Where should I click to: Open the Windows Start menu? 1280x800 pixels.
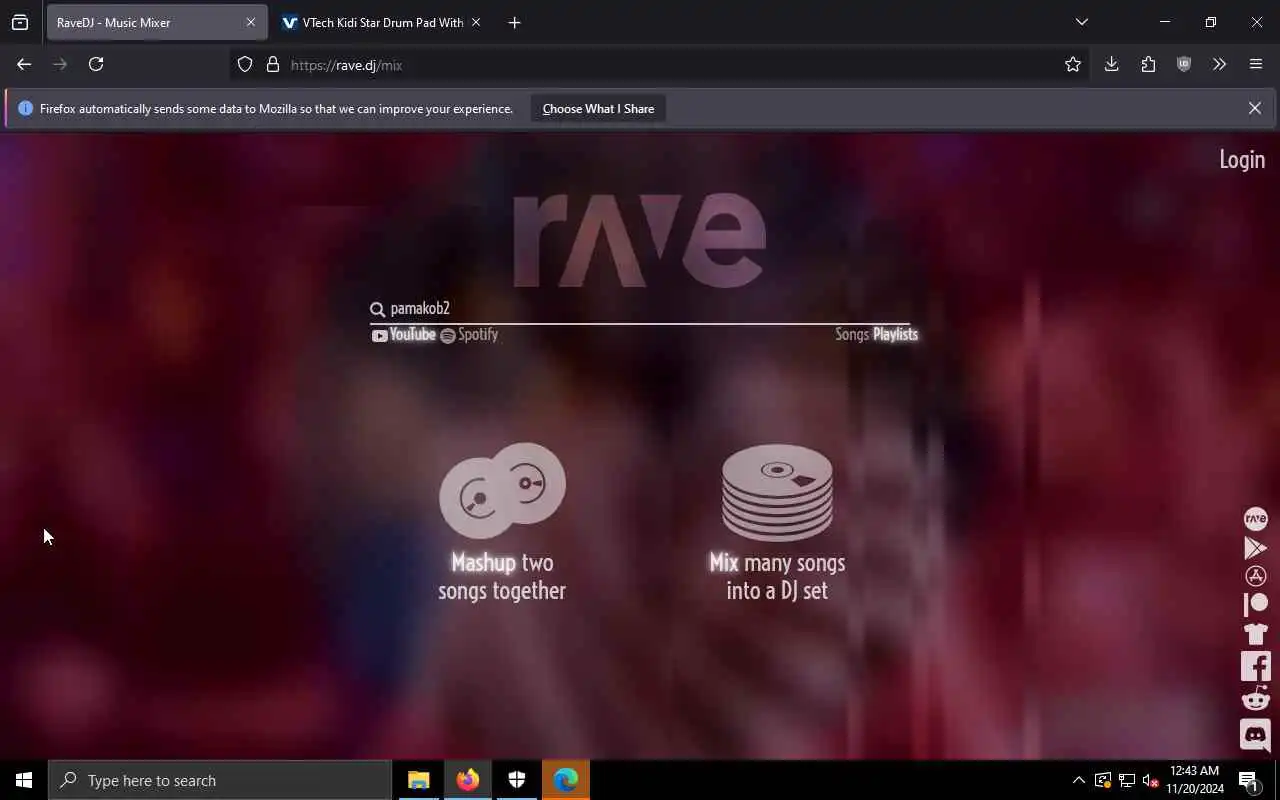click(x=24, y=780)
